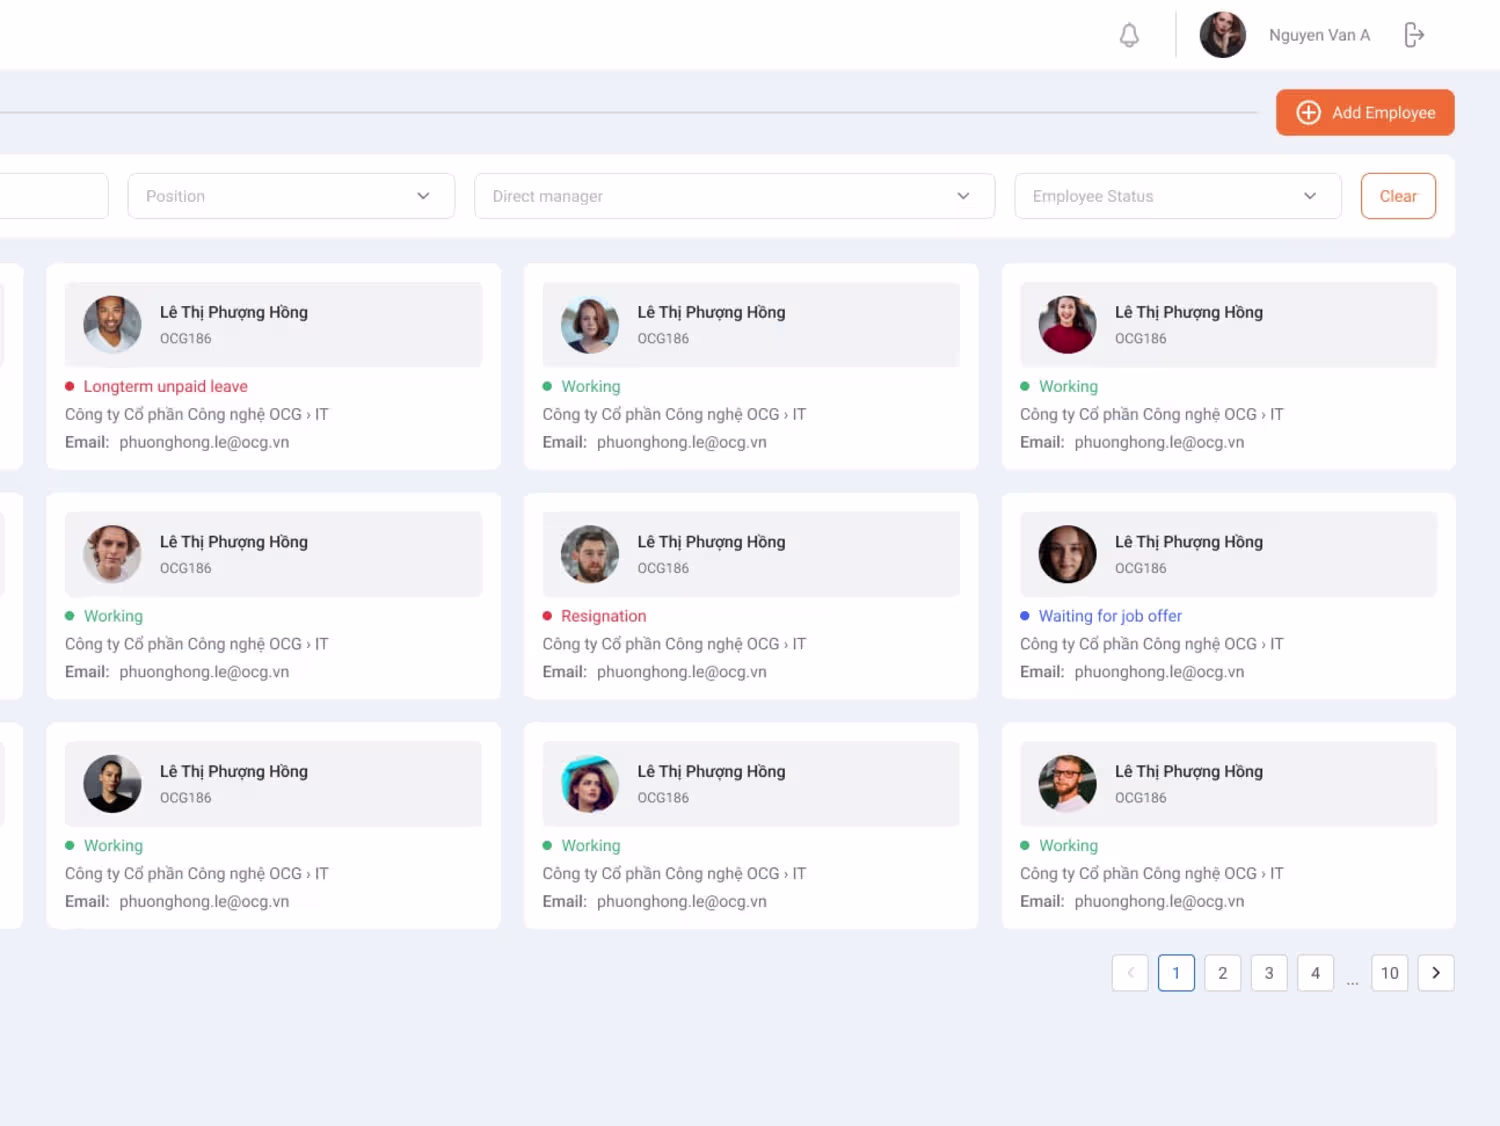Open avatar of Waiting for job offer employee

click(x=1067, y=554)
